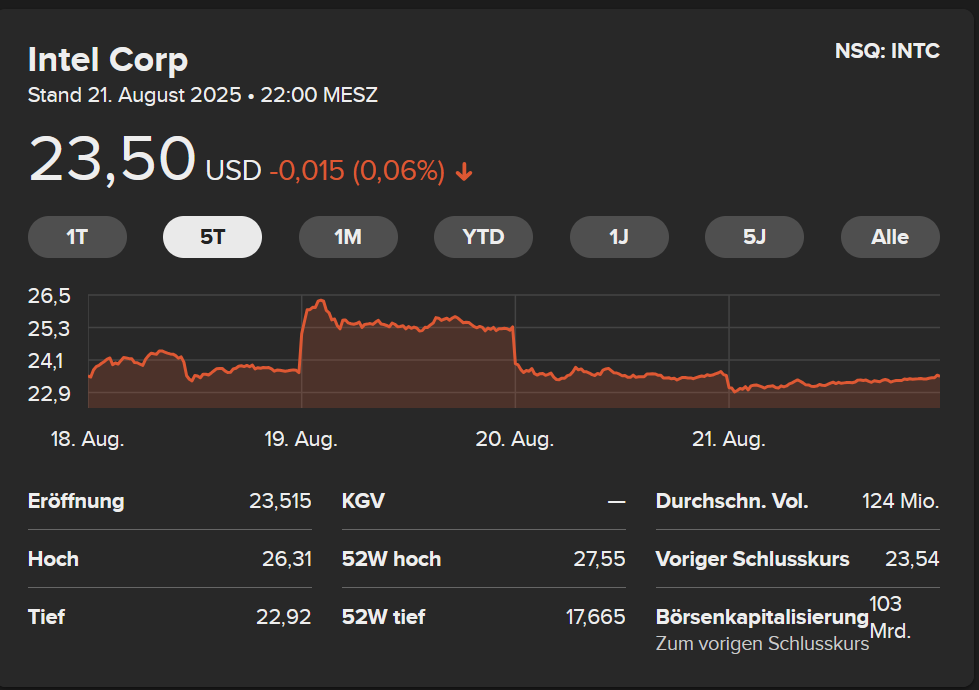Click the Tief value 22,92

283,617
